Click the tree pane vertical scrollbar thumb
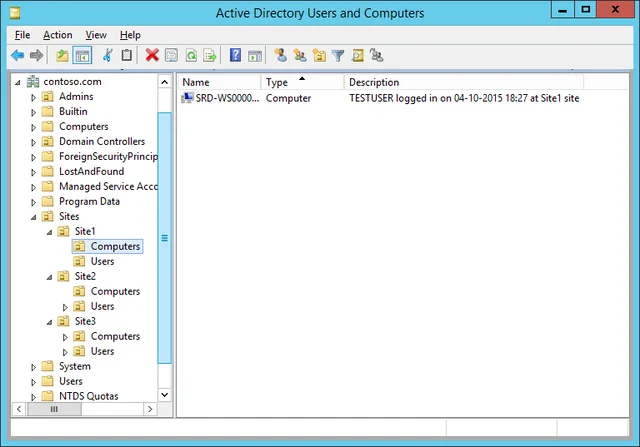640x447 pixels. point(164,238)
